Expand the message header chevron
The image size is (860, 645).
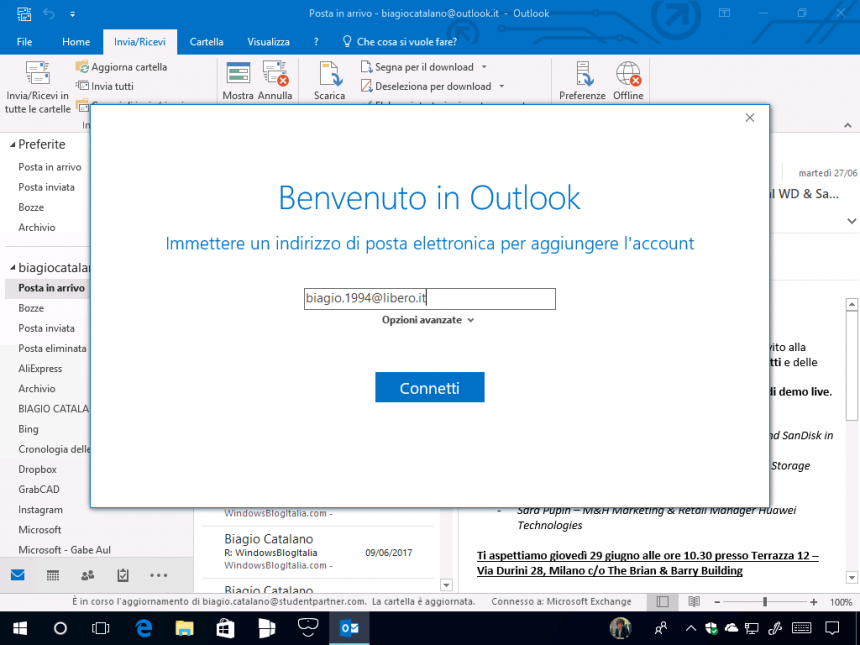click(x=851, y=221)
